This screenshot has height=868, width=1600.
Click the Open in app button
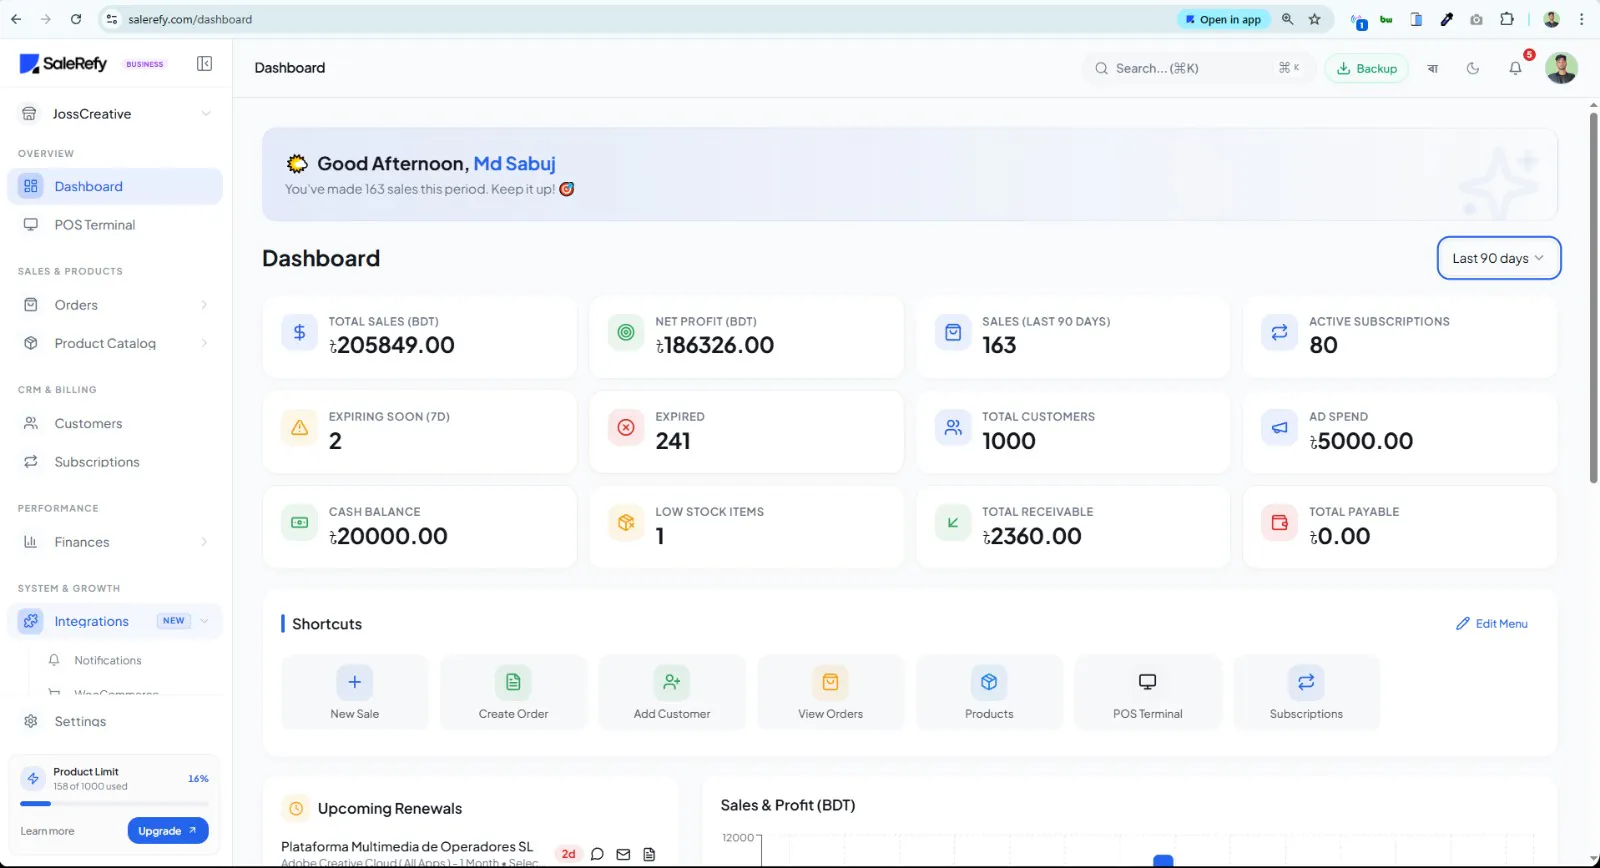tap(1222, 19)
